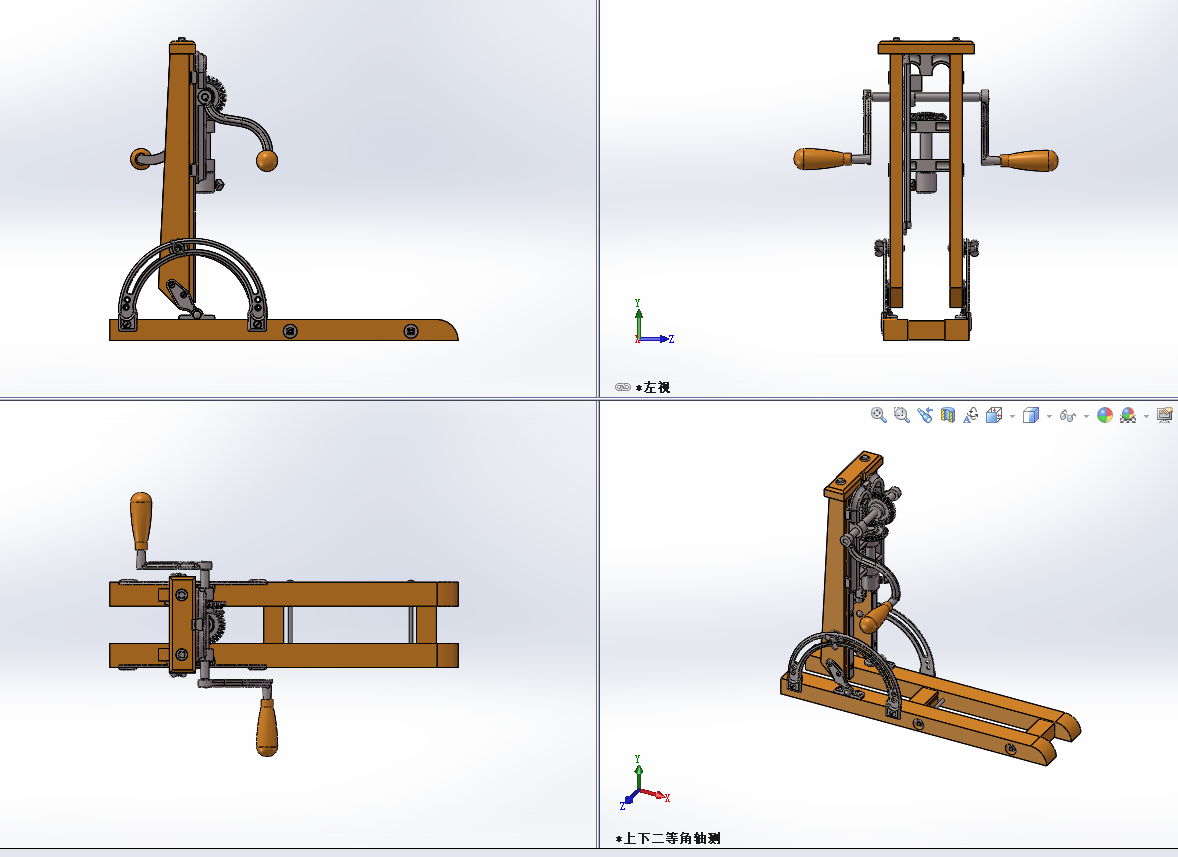Screen dimensions: 1178x857
Task: Click the Display Style cube icon
Action: [1031, 415]
